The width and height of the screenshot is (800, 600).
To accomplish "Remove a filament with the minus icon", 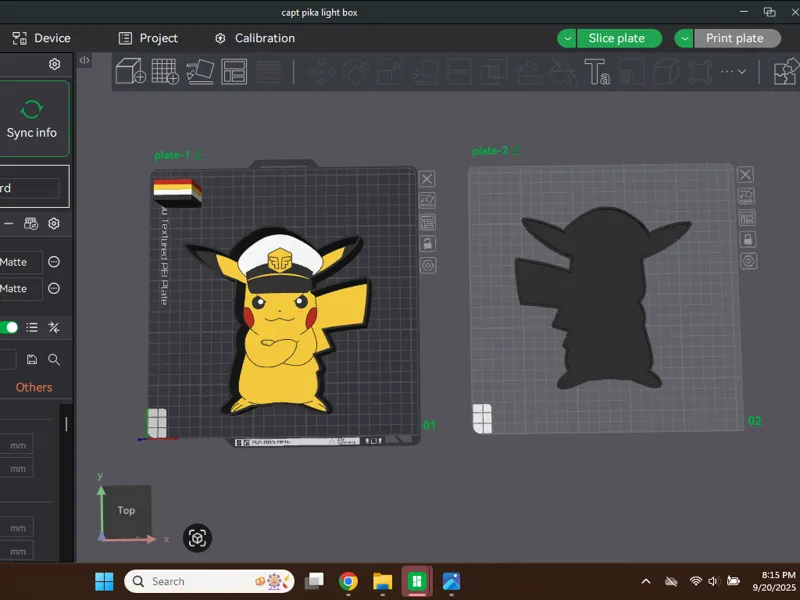I will pos(8,223).
